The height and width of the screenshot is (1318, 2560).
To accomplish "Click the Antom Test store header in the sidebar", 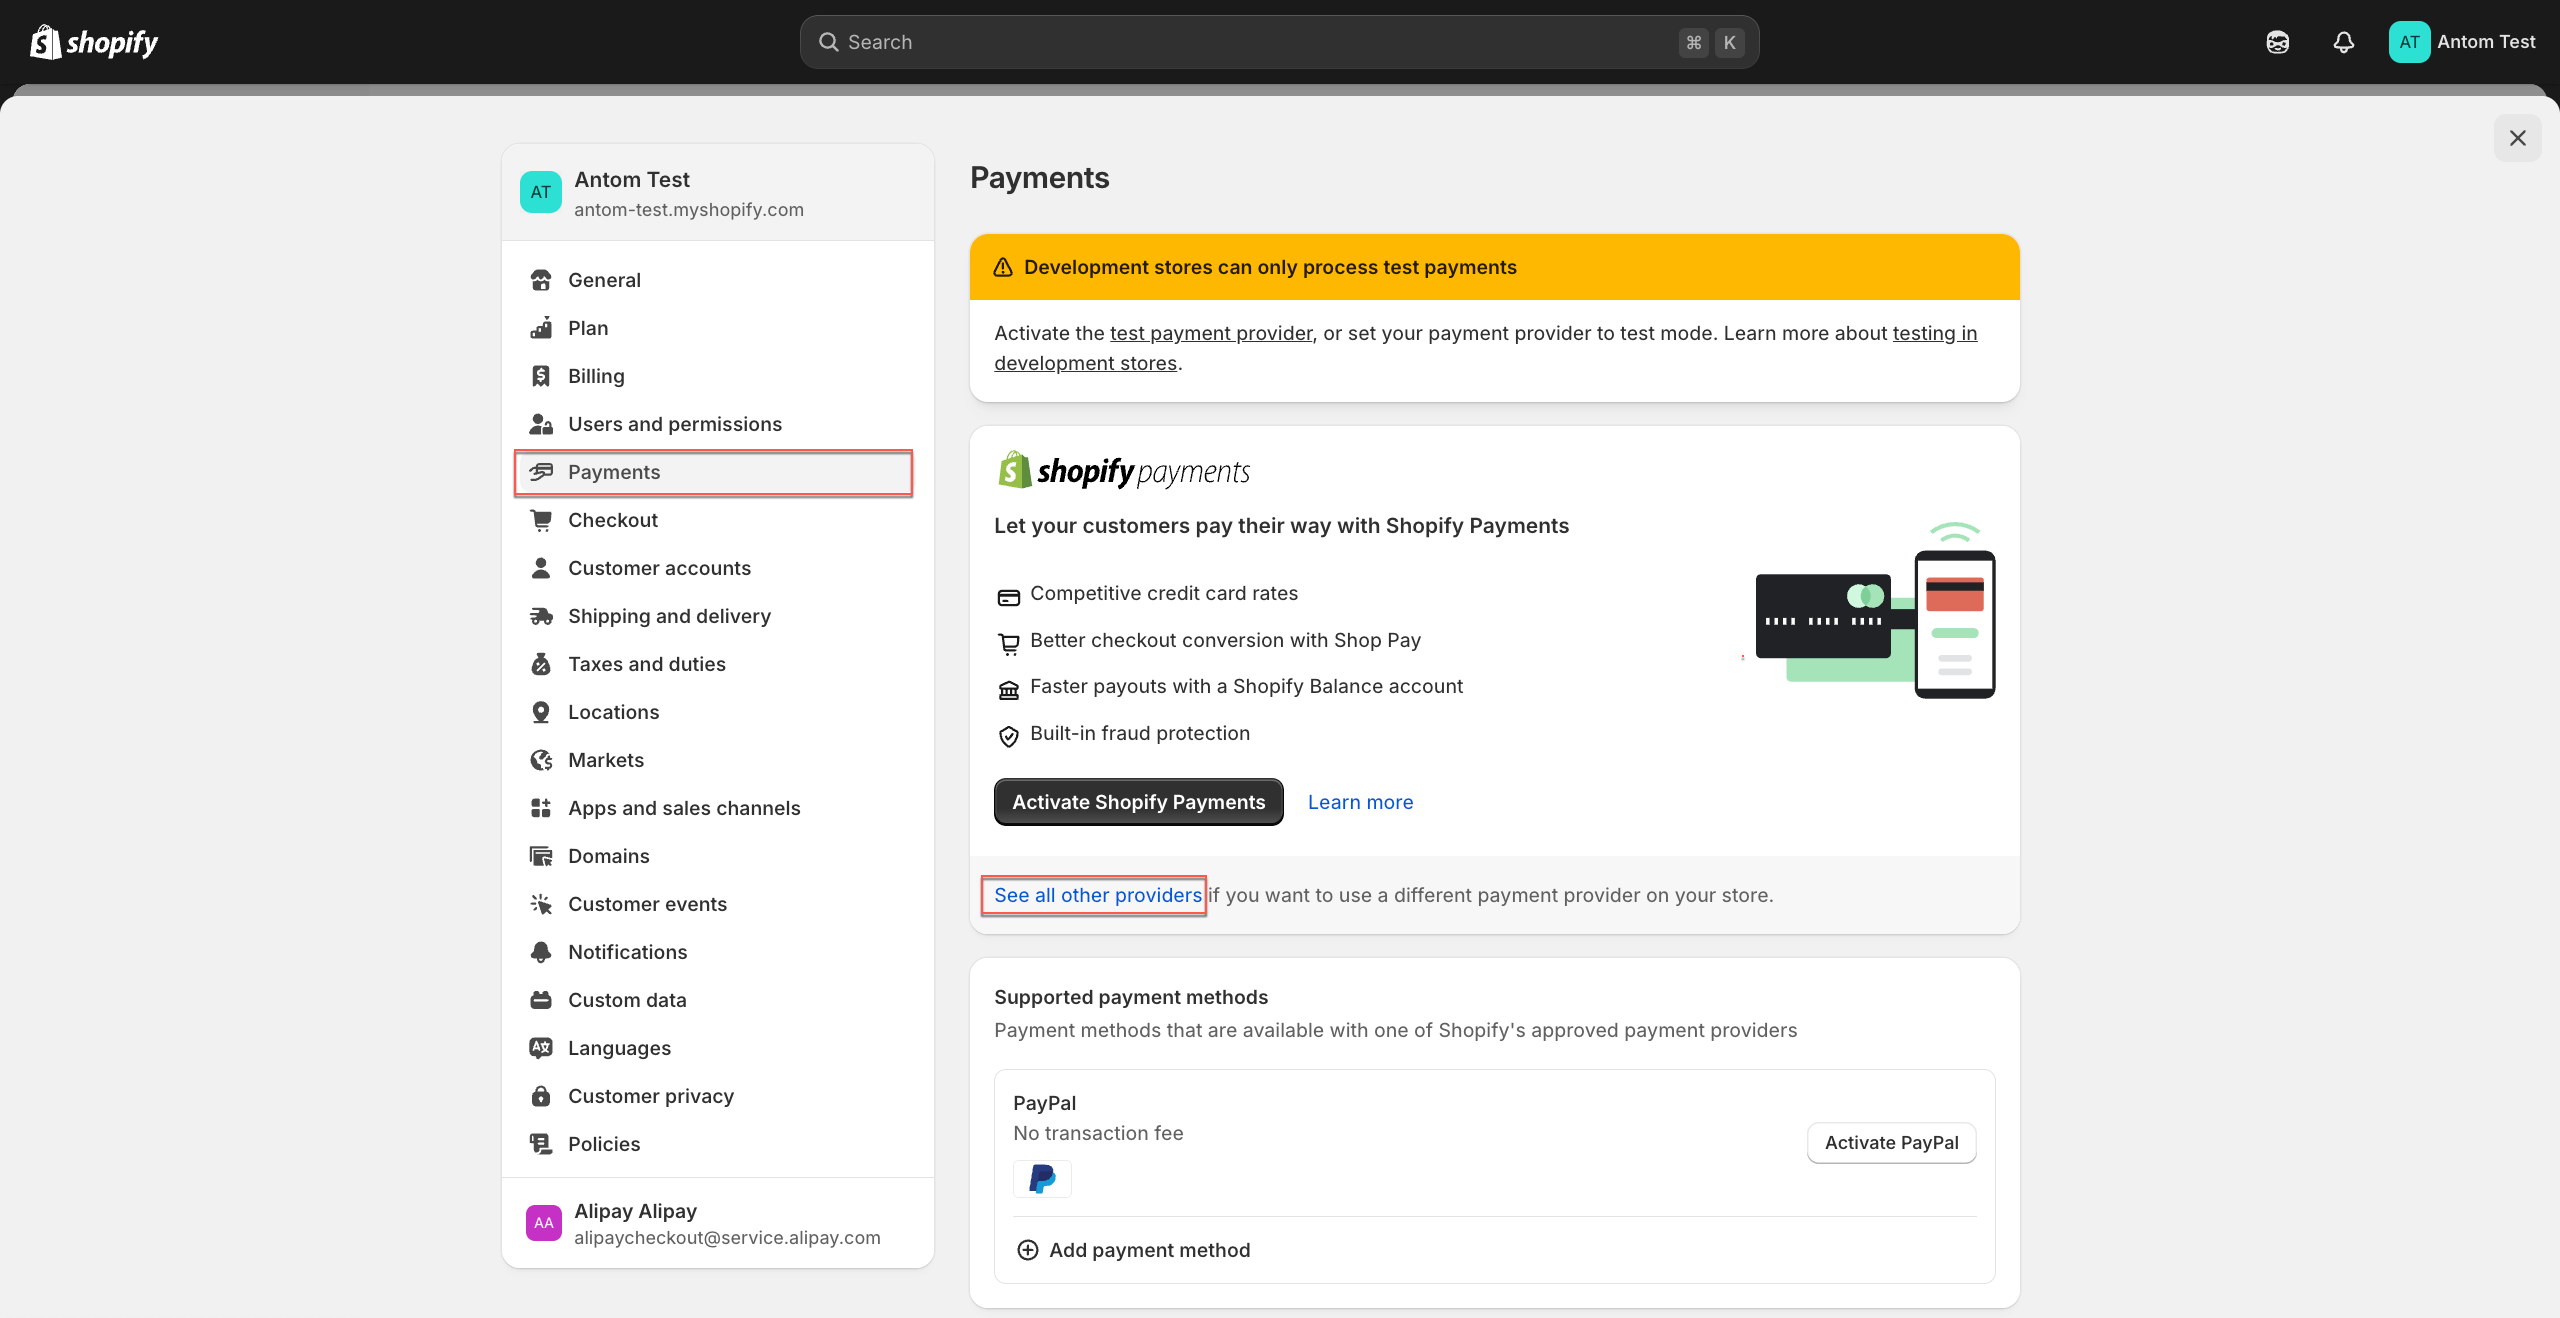I will [x=718, y=193].
